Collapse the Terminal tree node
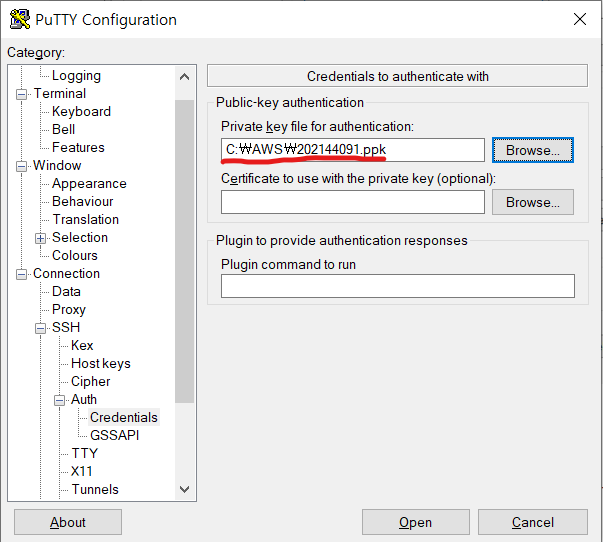 [x=22, y=94]
